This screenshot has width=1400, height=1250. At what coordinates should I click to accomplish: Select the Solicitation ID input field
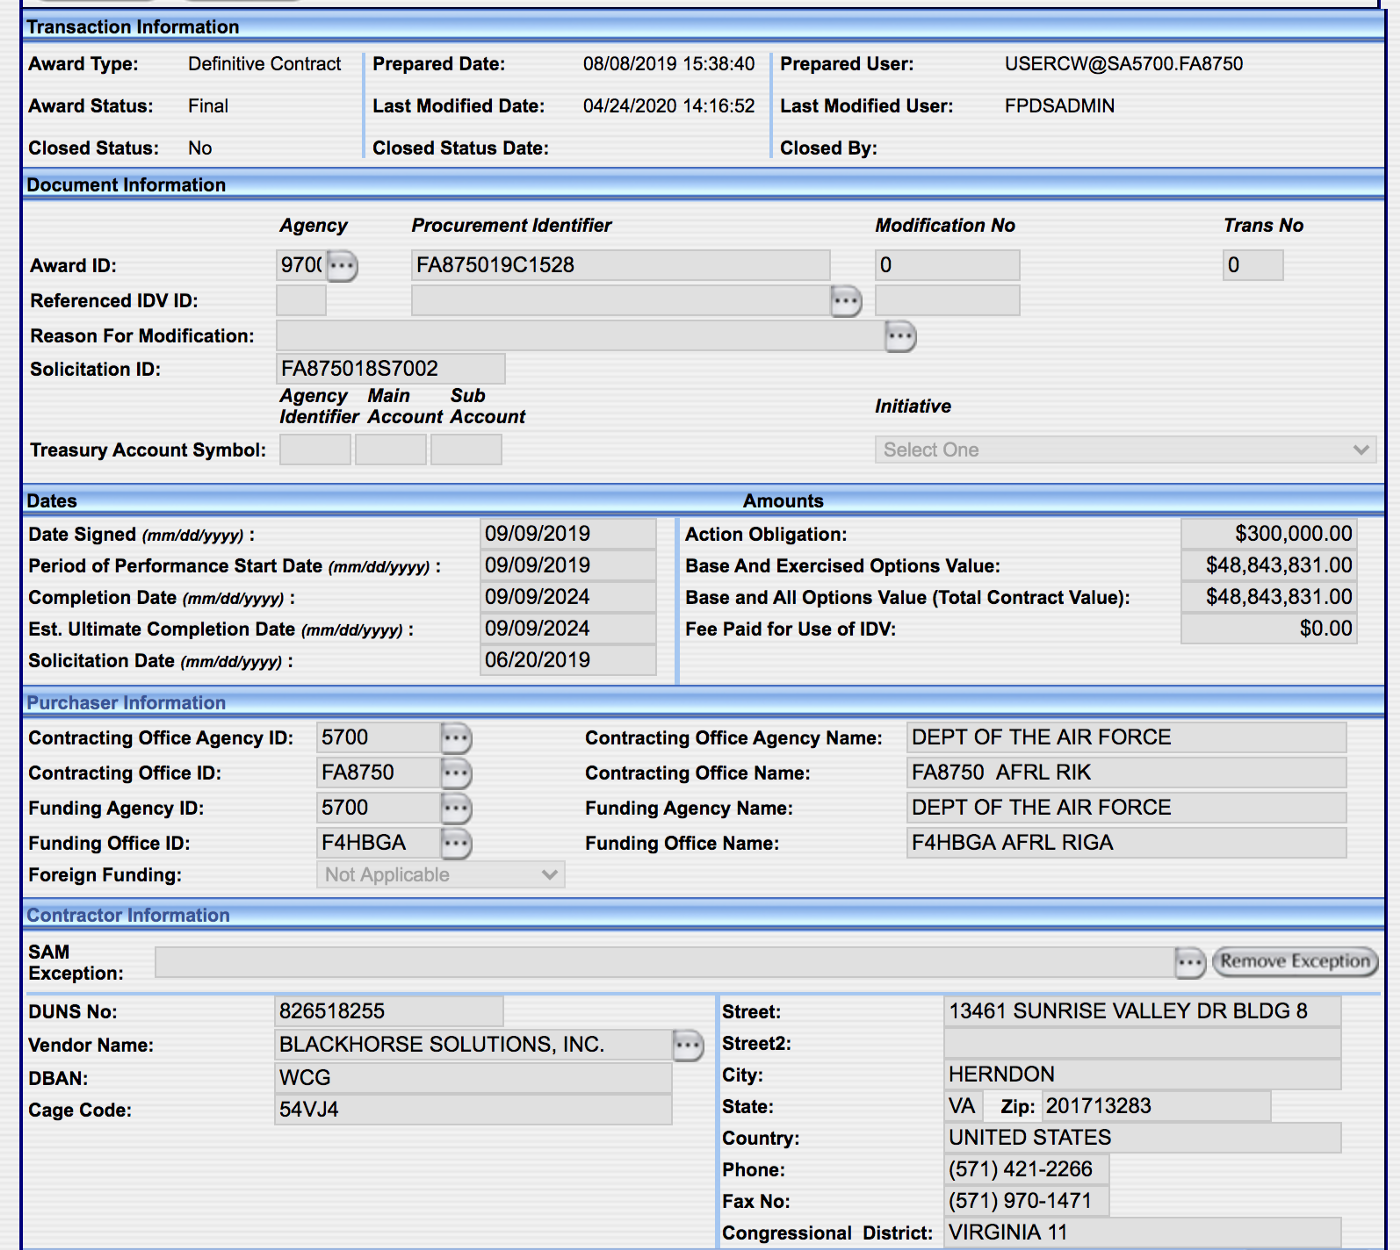[390, 369]
